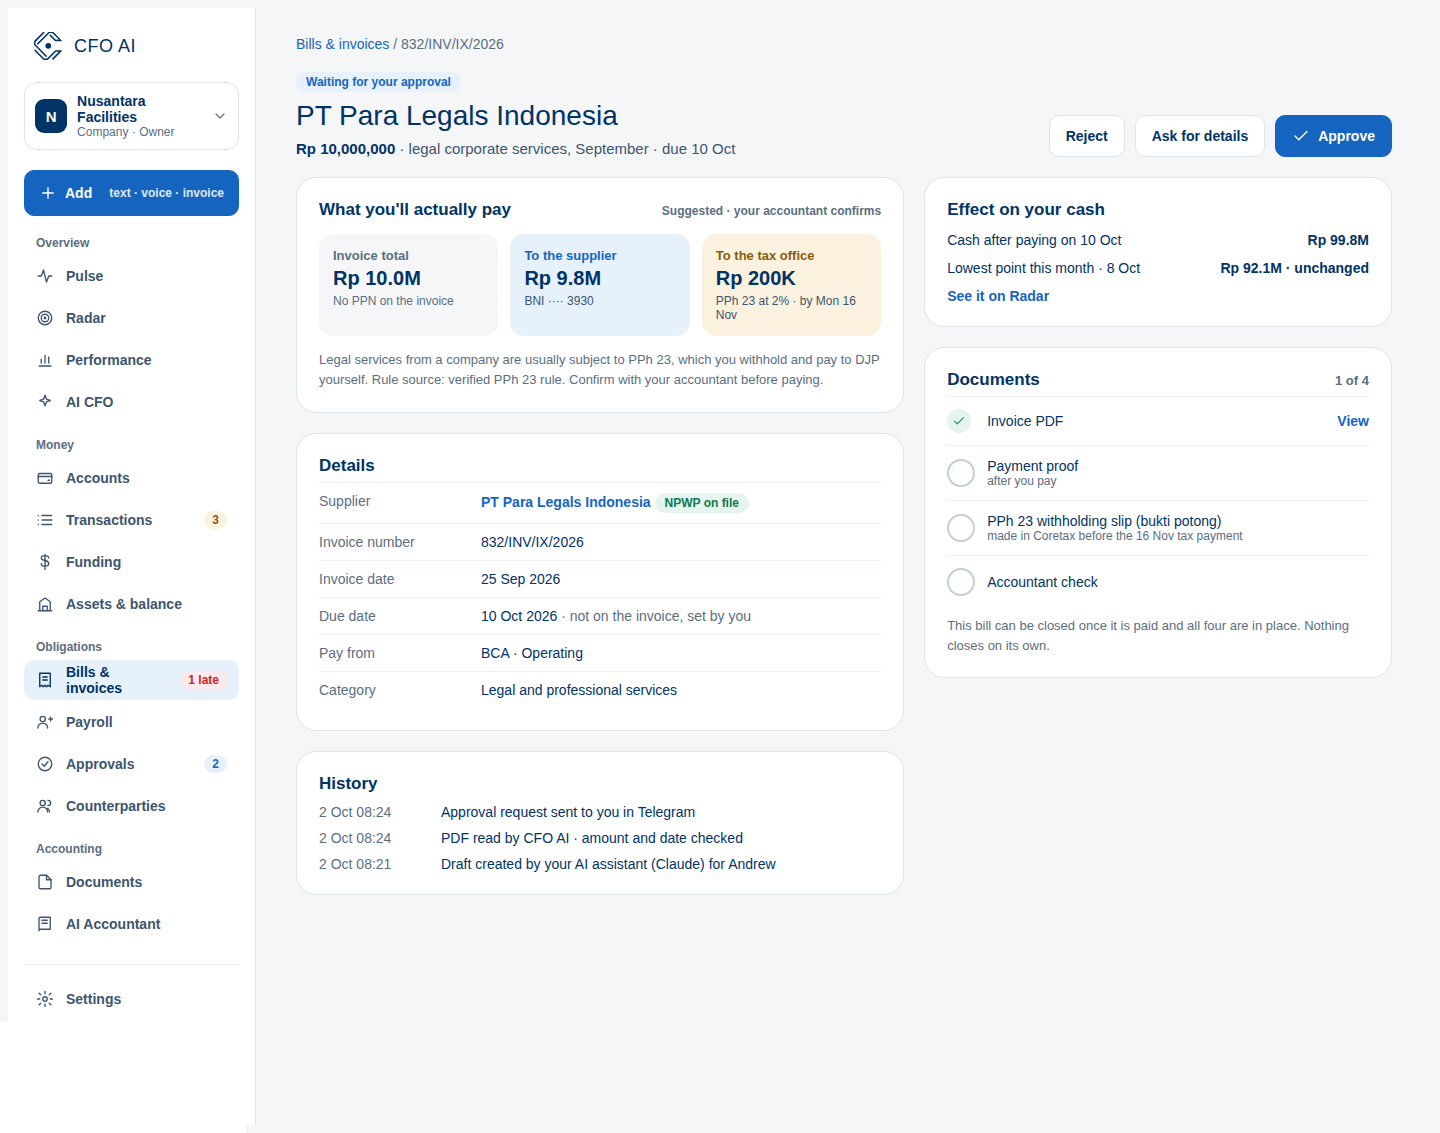The width and height of the screenshot is (1440, 1133).
Task: Click the Accounts card icon
Action: pyautogui.click(x=45, y=478)
